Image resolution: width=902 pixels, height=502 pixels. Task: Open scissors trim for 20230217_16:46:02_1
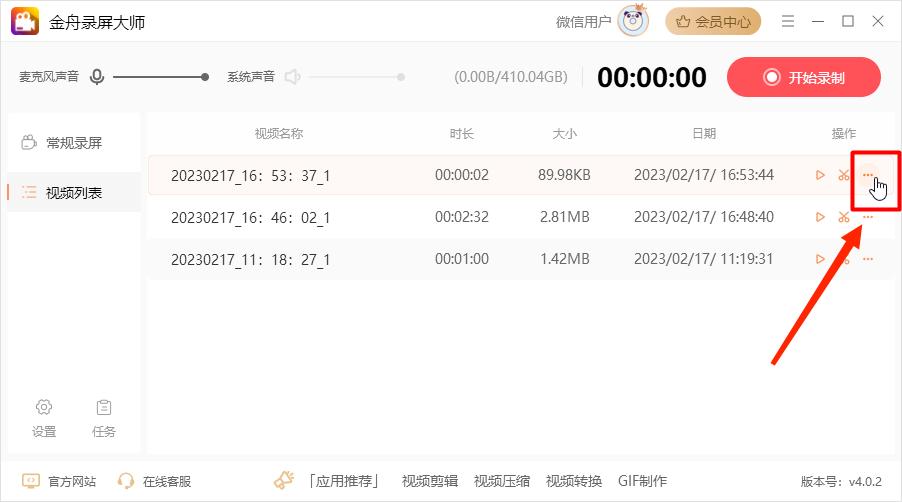click(x=844, y=217)
